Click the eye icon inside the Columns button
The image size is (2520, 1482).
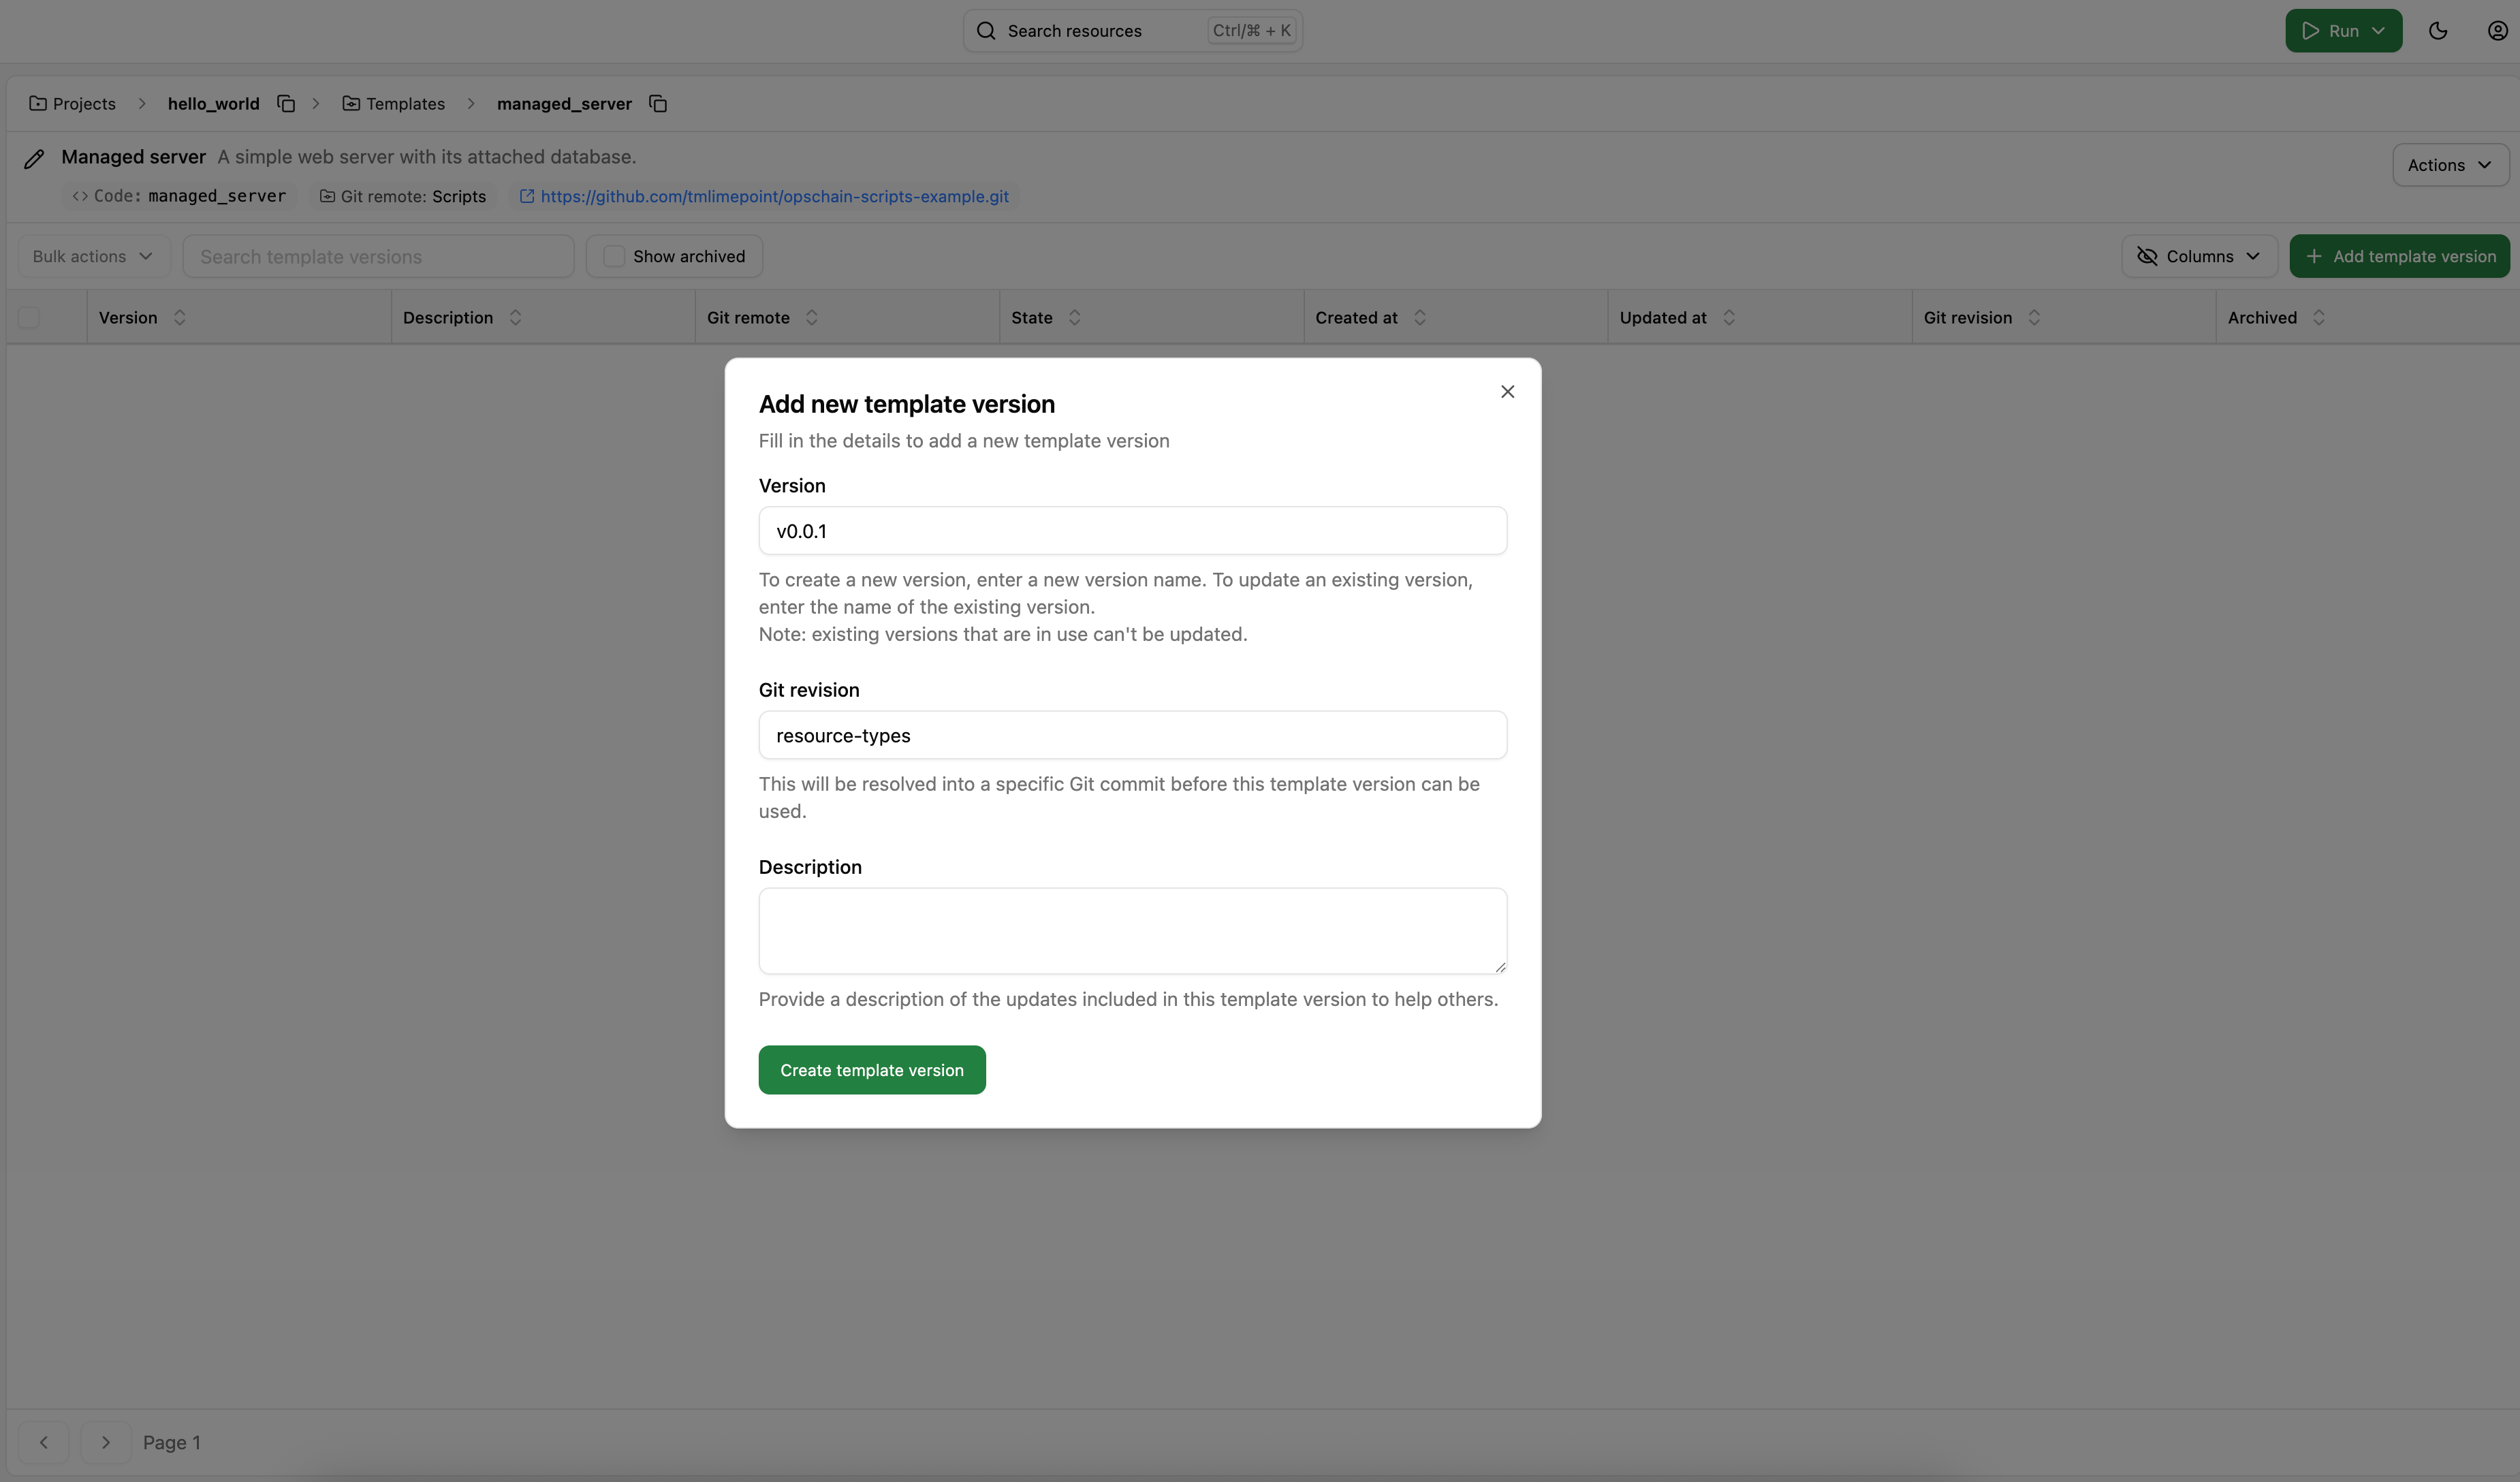click(2147, 256)
